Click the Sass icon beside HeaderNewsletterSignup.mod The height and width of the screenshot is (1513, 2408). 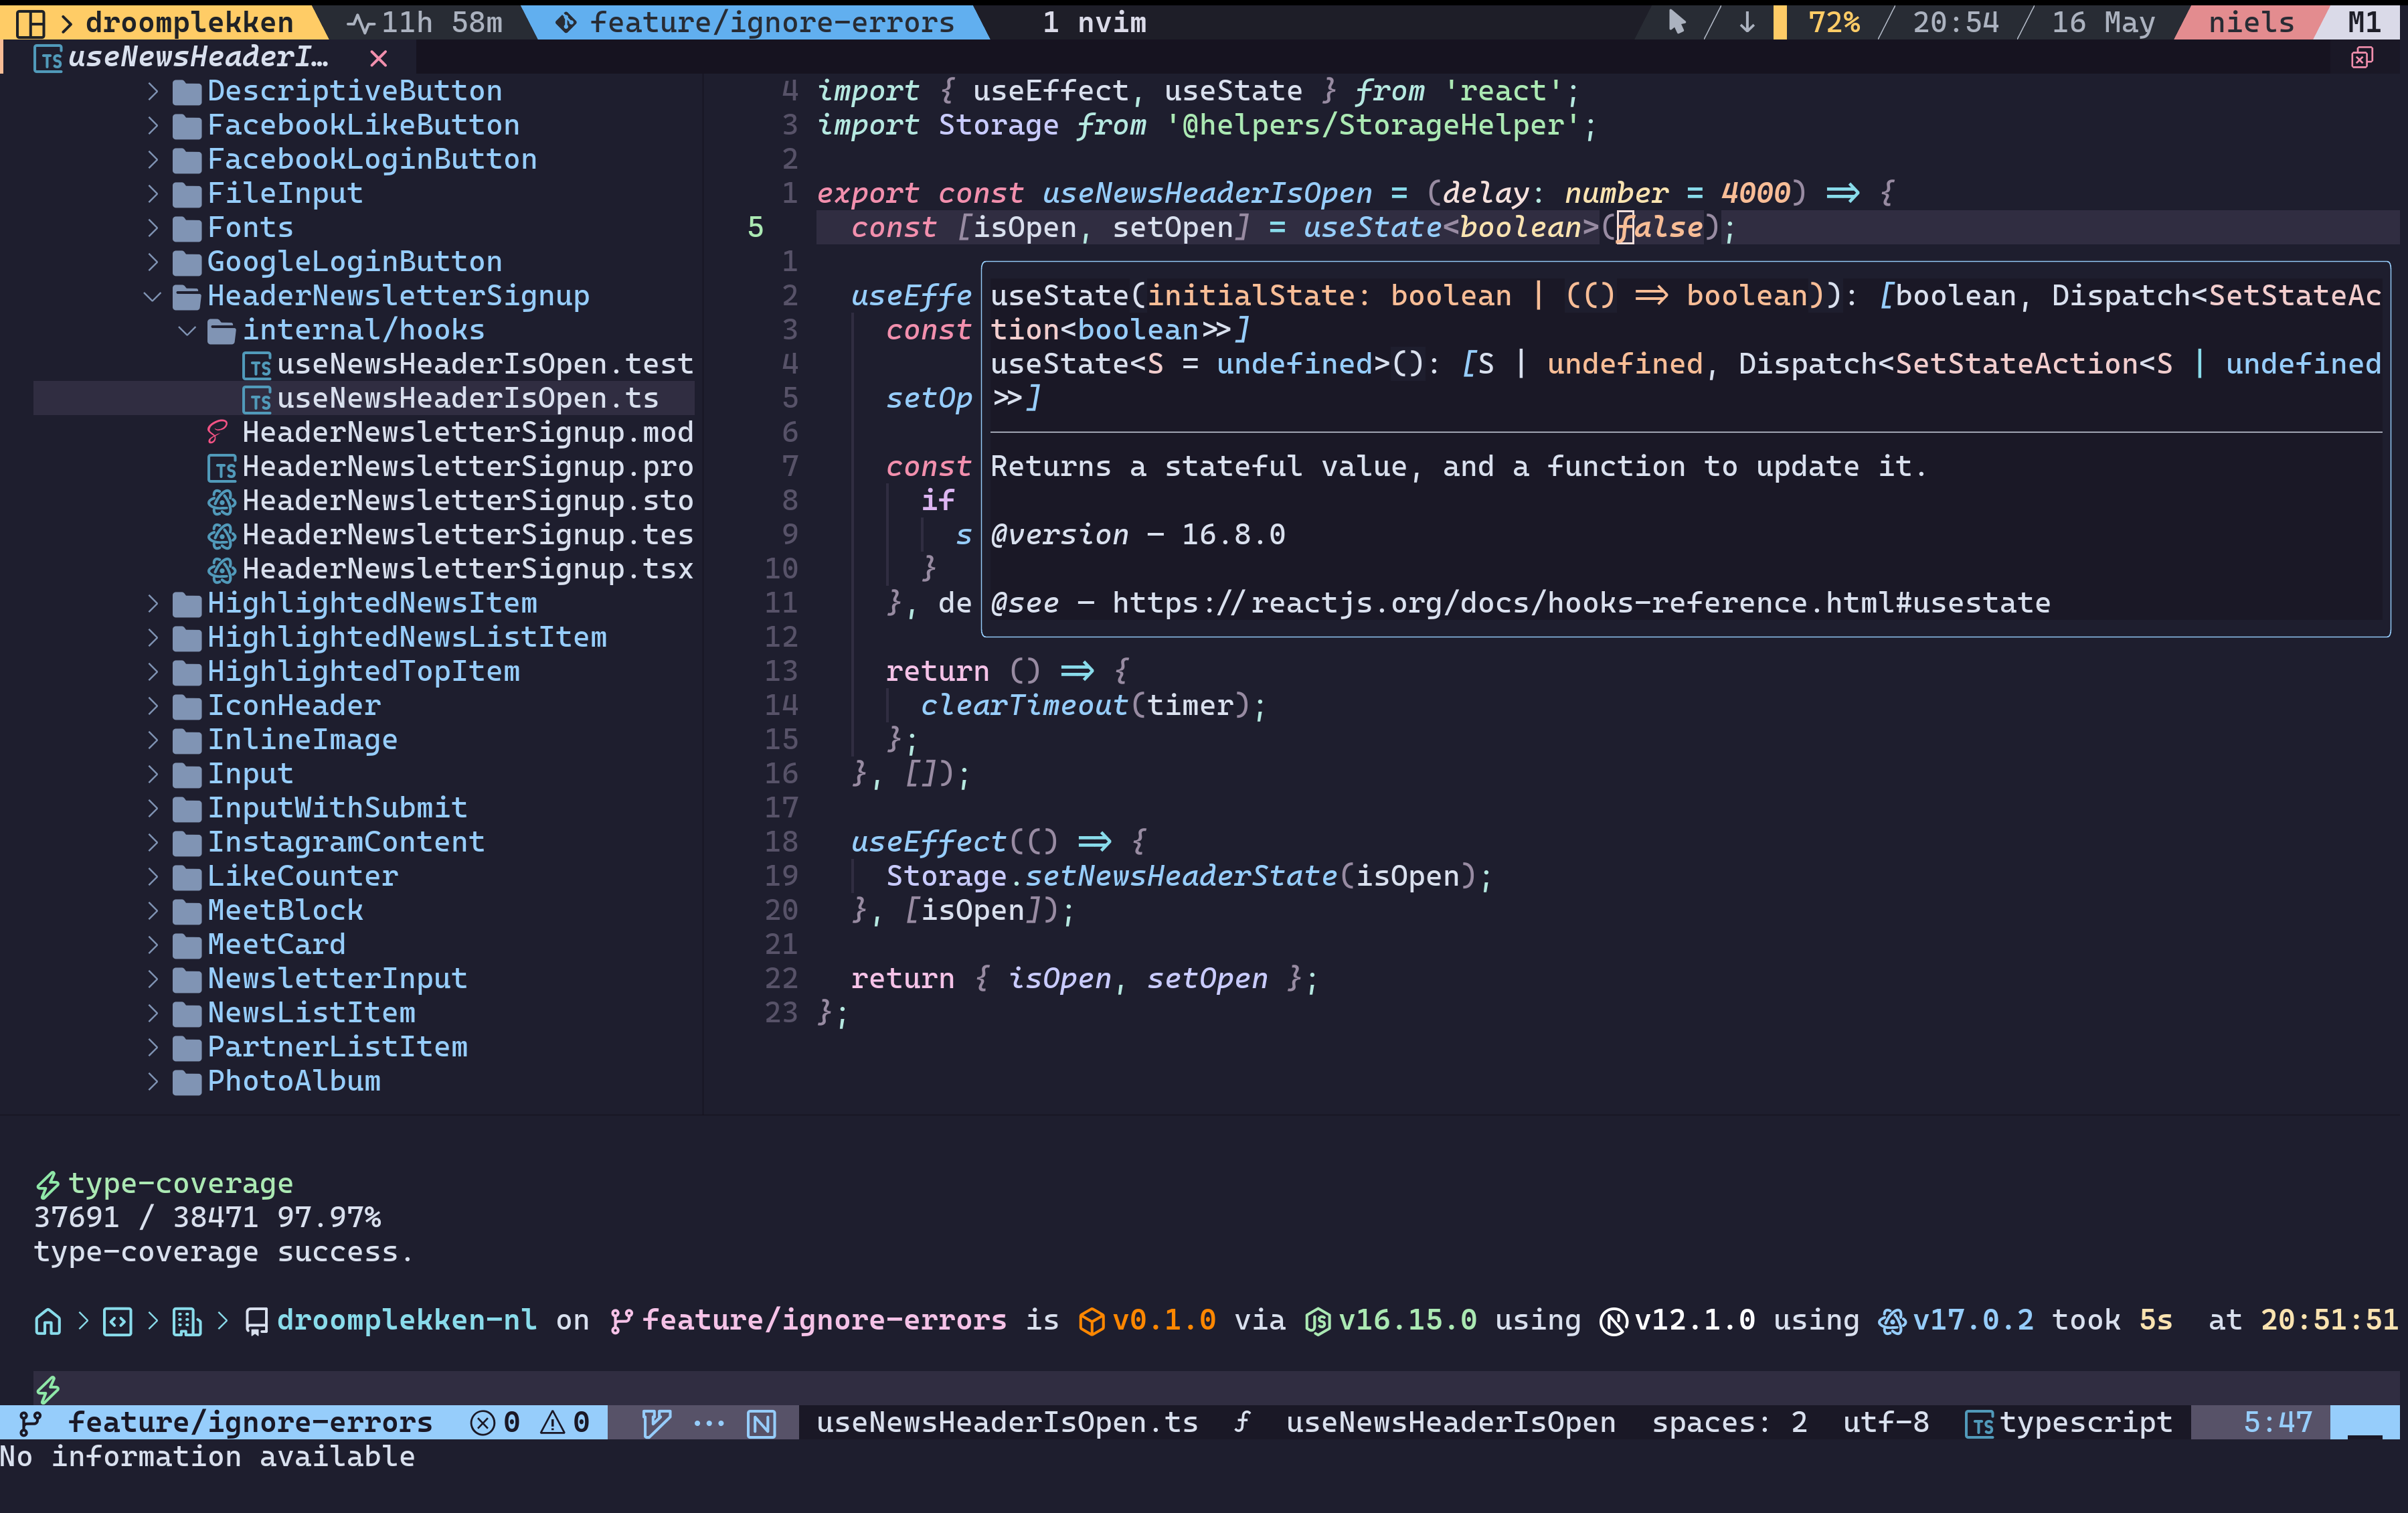[x=217, y=432]
